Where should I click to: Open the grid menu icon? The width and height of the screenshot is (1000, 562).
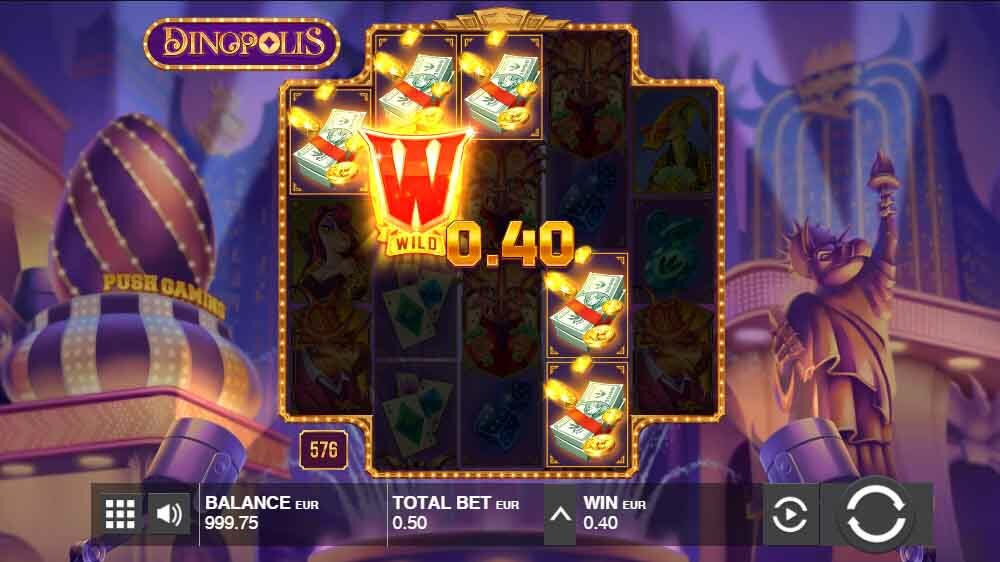coord(120,514)
